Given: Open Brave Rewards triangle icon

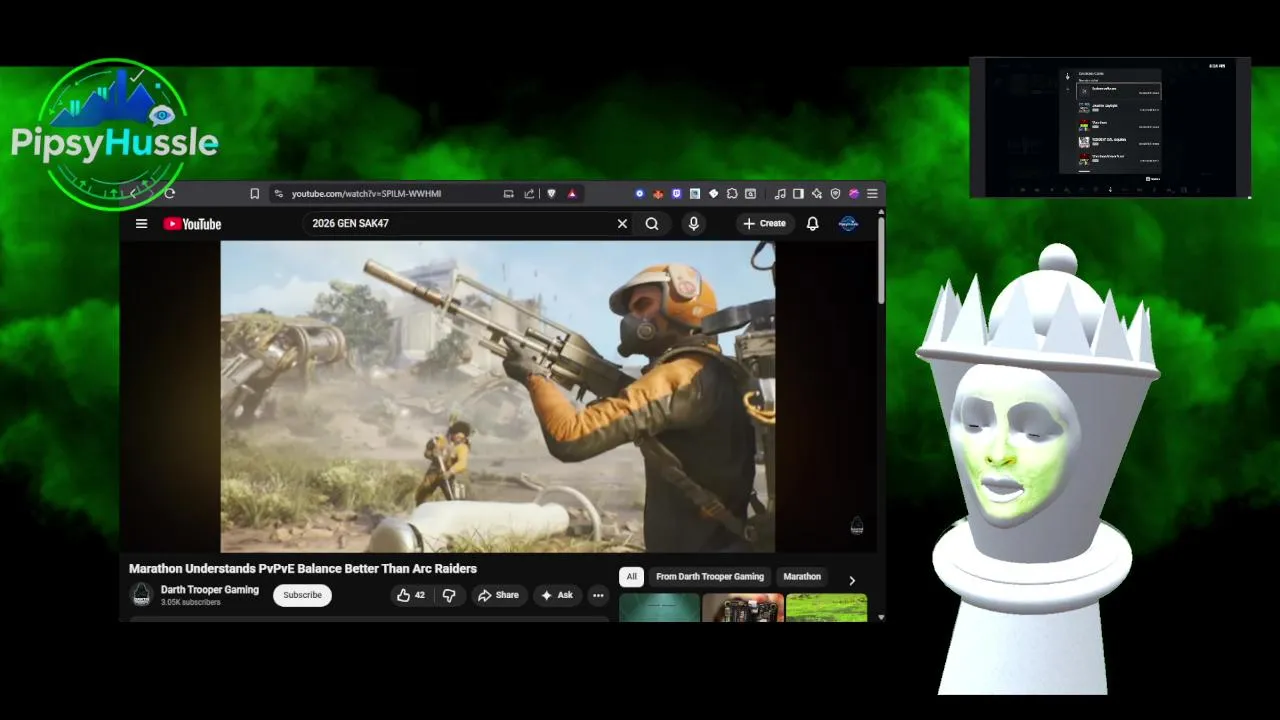Looking at the screenshot, I should [x=572, y=194].
